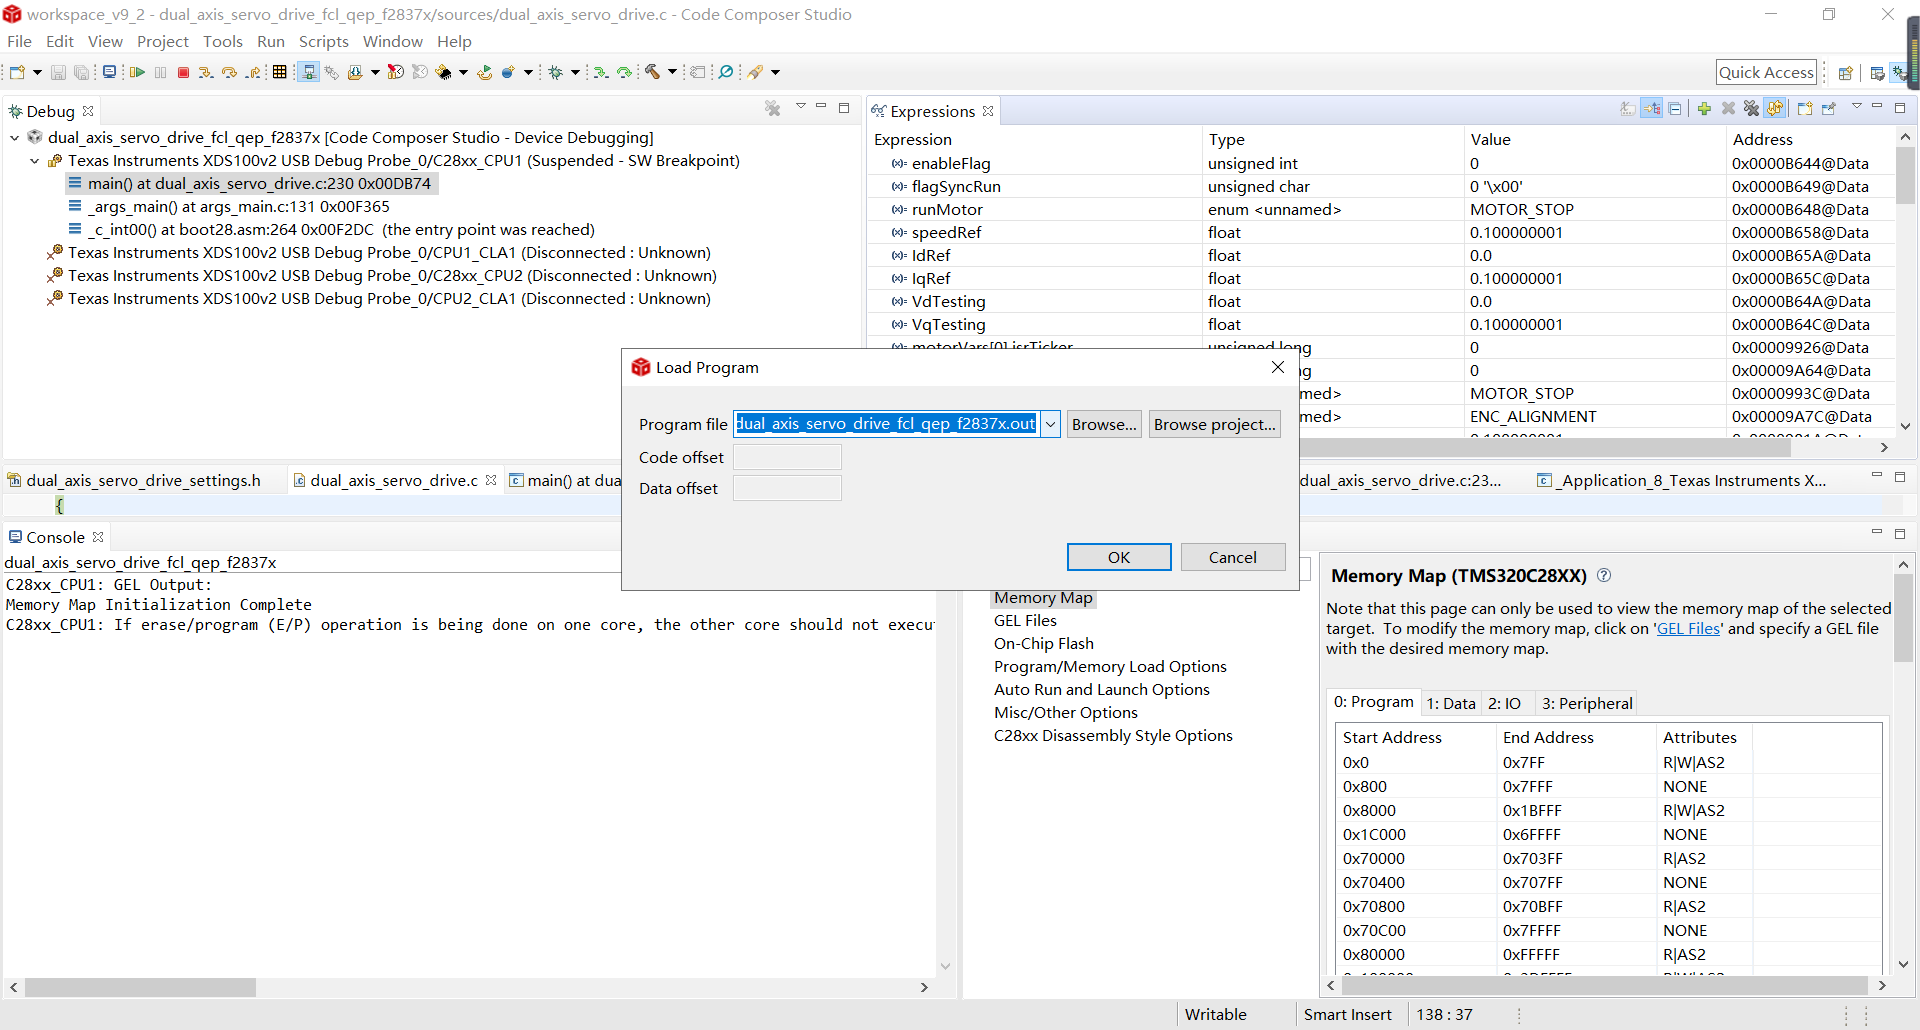Toggle Show Type Names in Expressions toolbar

tap(1628, 109)
